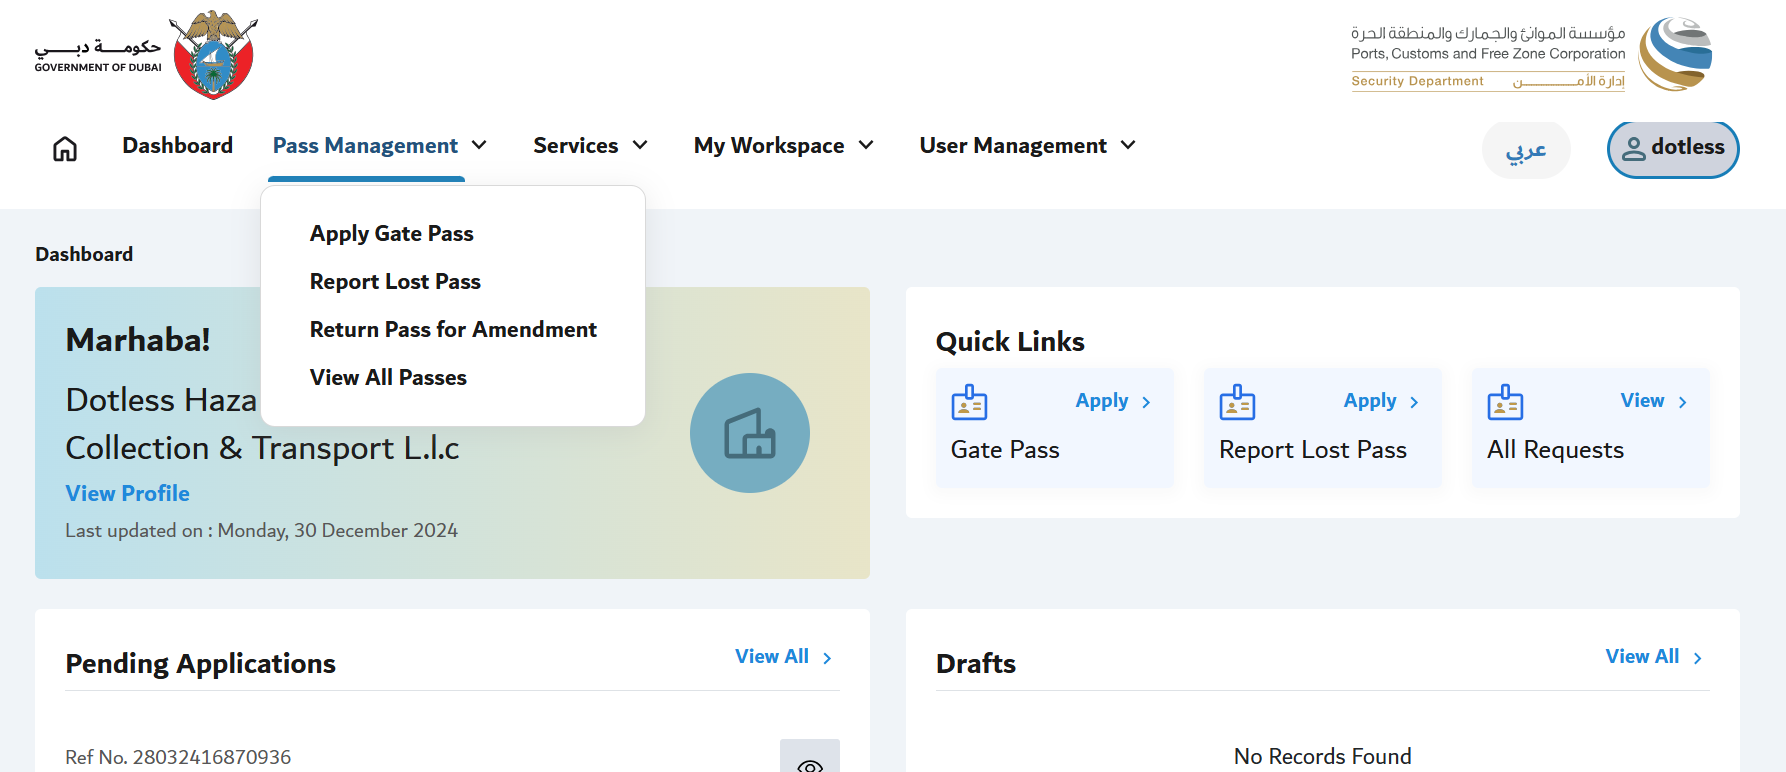The width and height of the screenshot is (1786, 772).
Task: Expand the Services dropdown menu
Action: click(x=590, y=146)
